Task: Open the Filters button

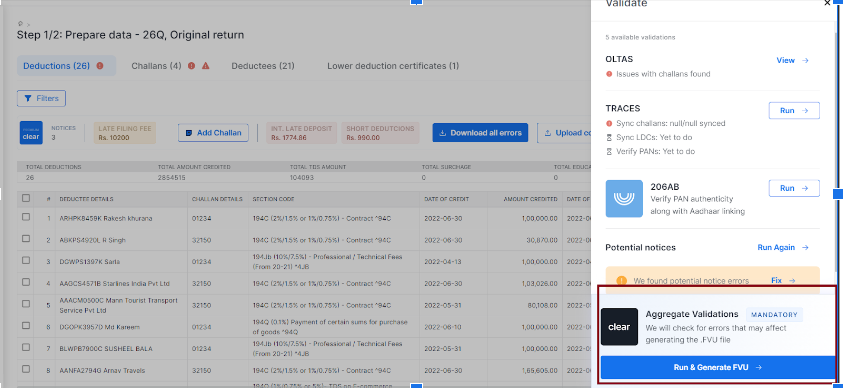Action: (x=41, y=98)
